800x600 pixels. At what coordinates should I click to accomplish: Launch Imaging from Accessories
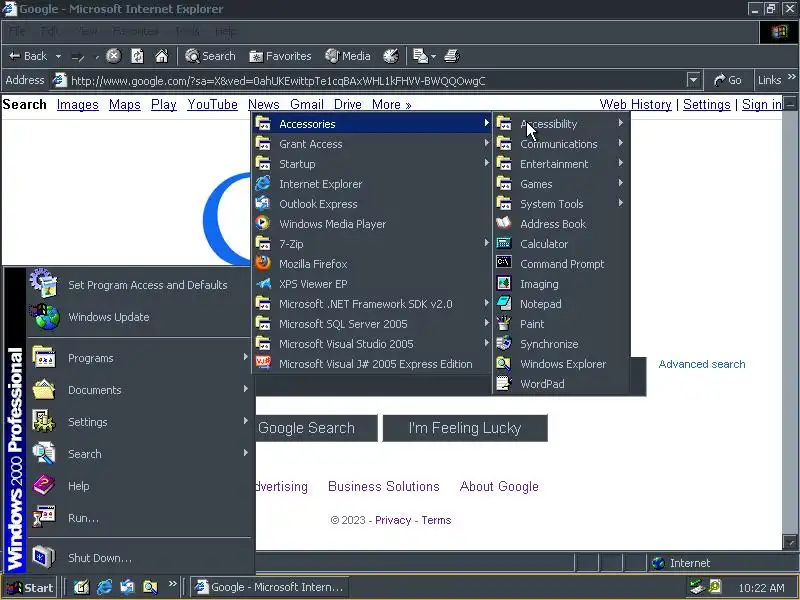click(x=561, y=284)
